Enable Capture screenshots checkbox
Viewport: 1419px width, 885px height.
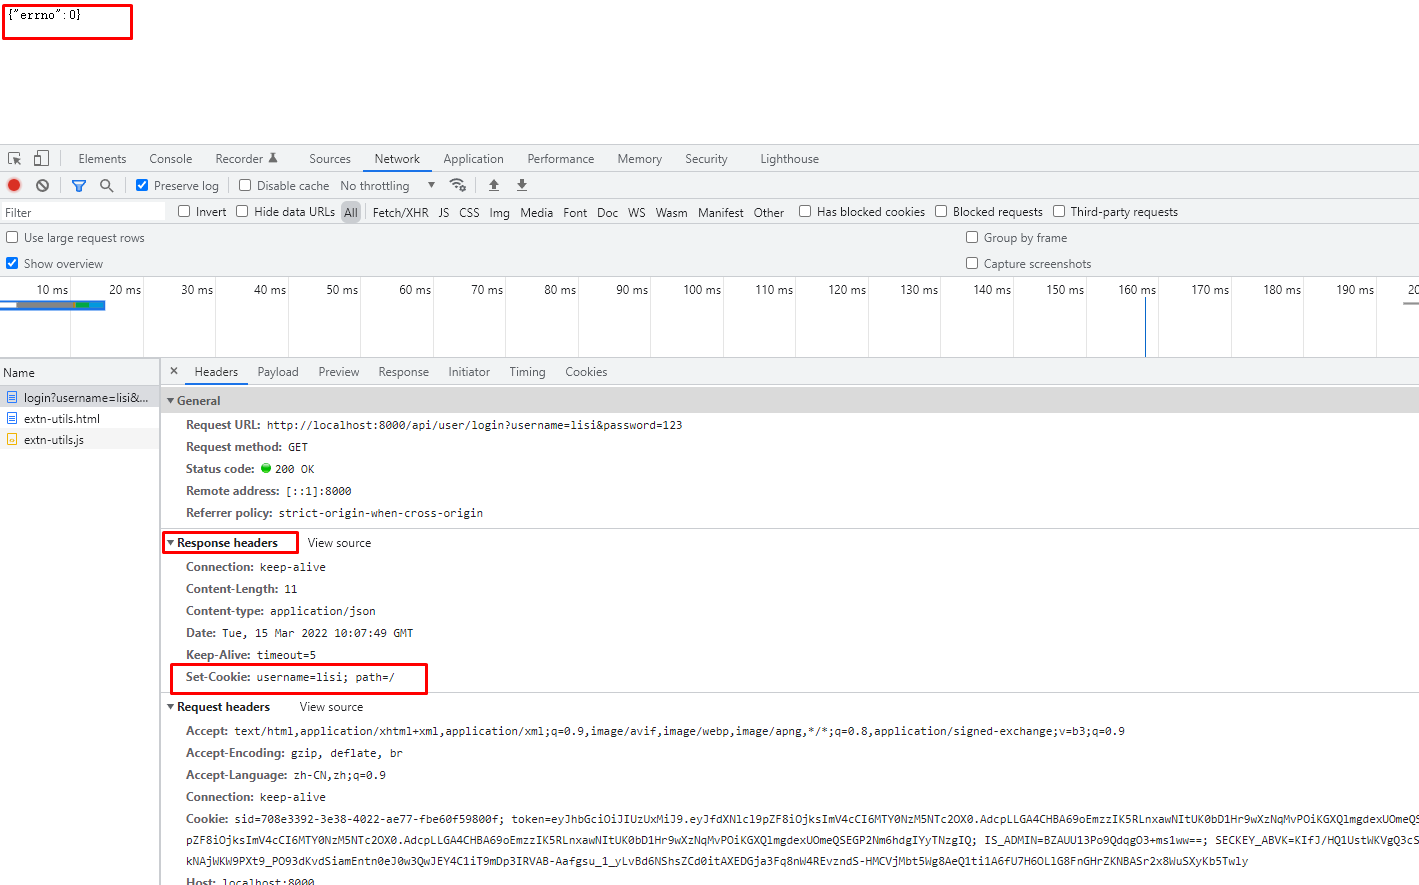click(972, 263)
